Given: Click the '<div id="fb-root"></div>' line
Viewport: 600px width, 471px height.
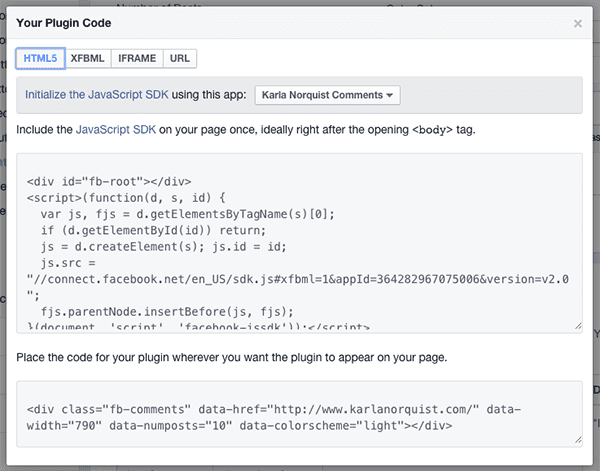Looking at the screenshot, I should tap(109, 181).
